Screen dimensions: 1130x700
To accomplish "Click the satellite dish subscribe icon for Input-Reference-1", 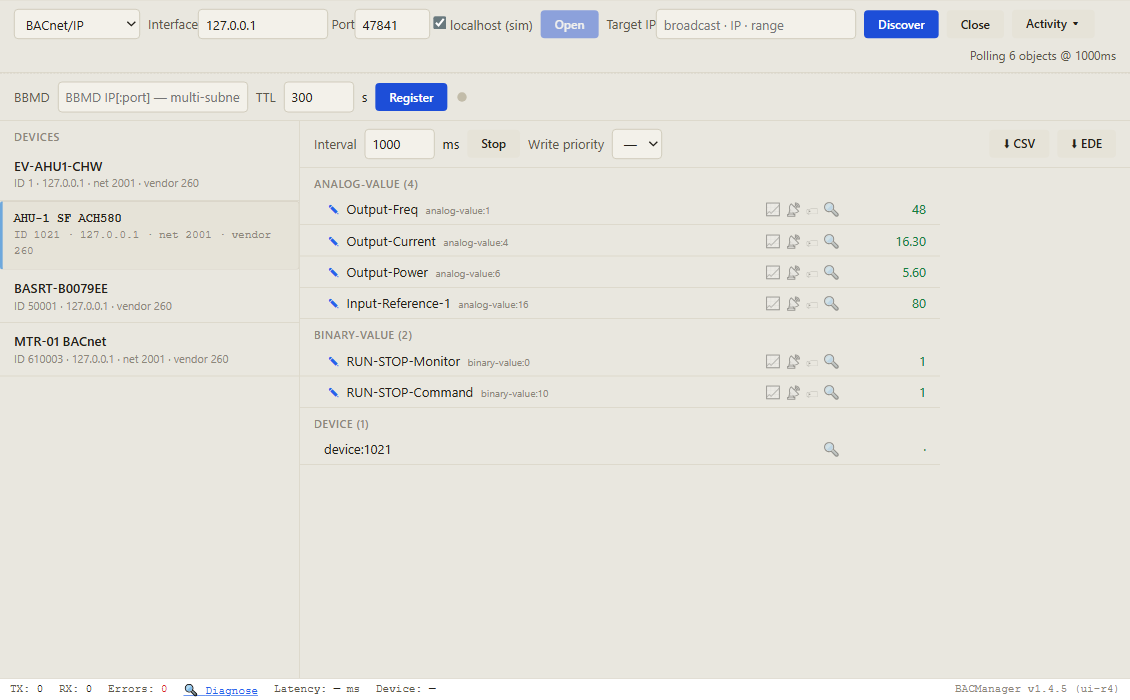I will tap(793, 304).
